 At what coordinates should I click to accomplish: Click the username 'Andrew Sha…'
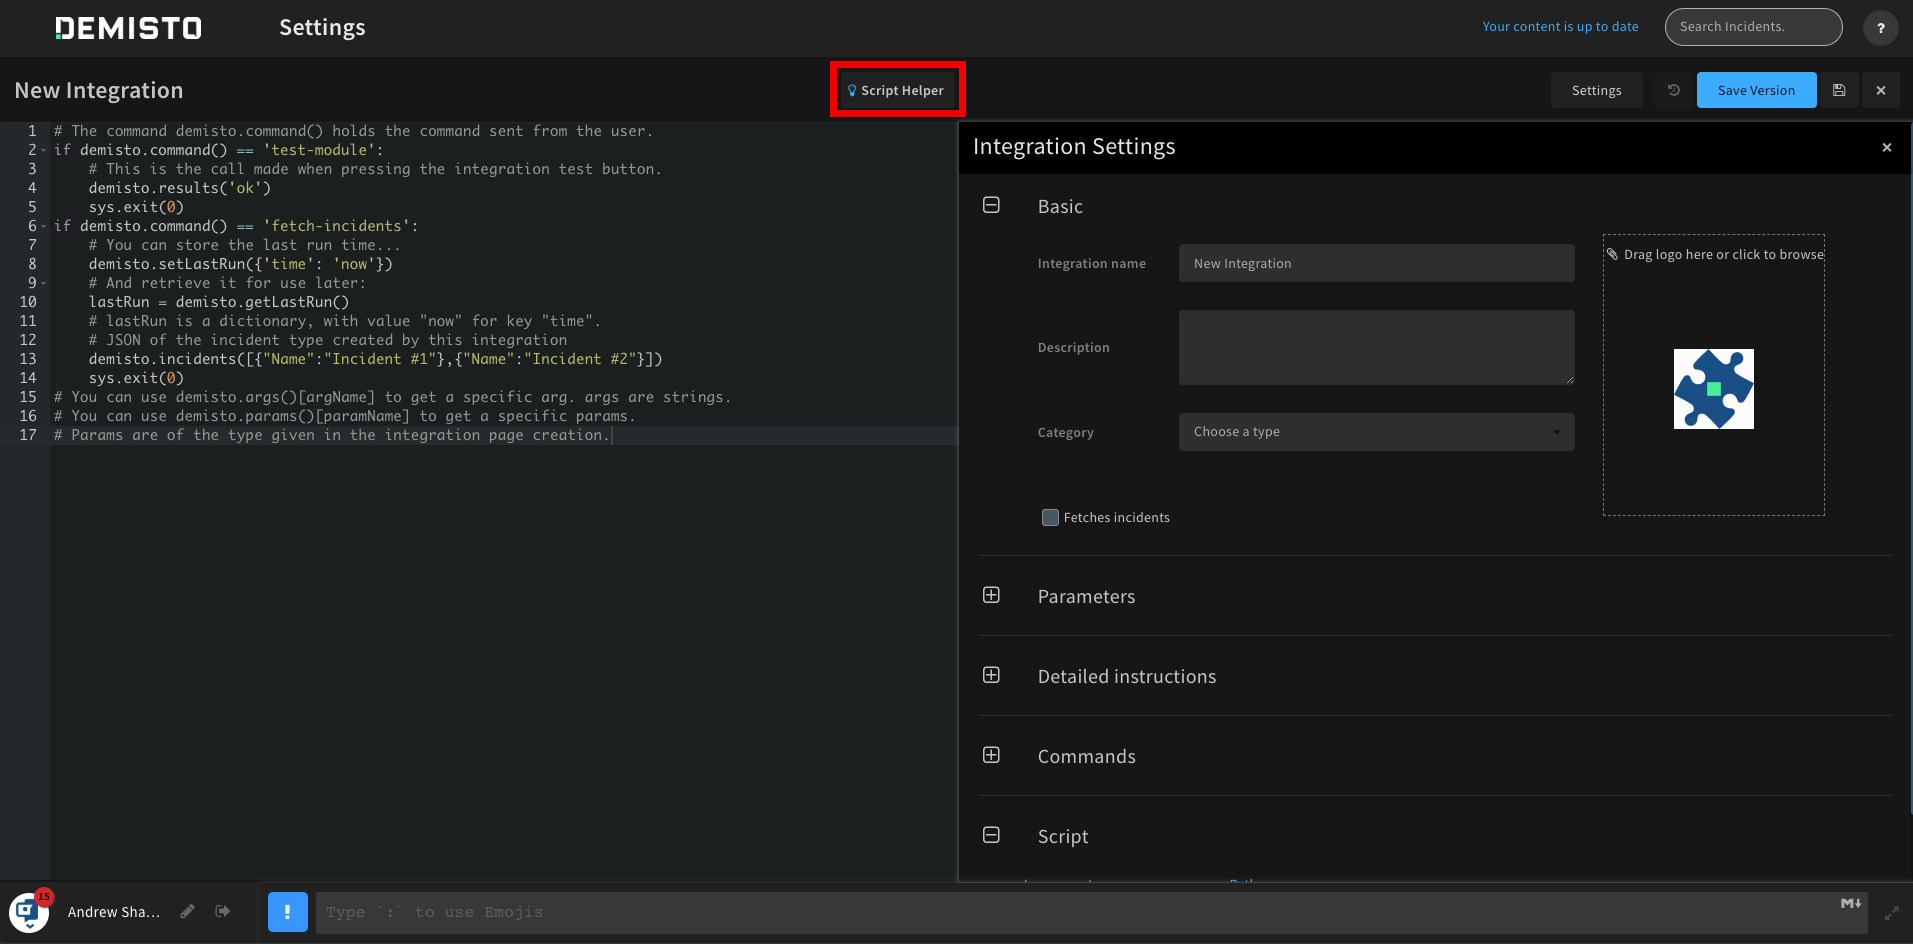(x=114, y=912)
